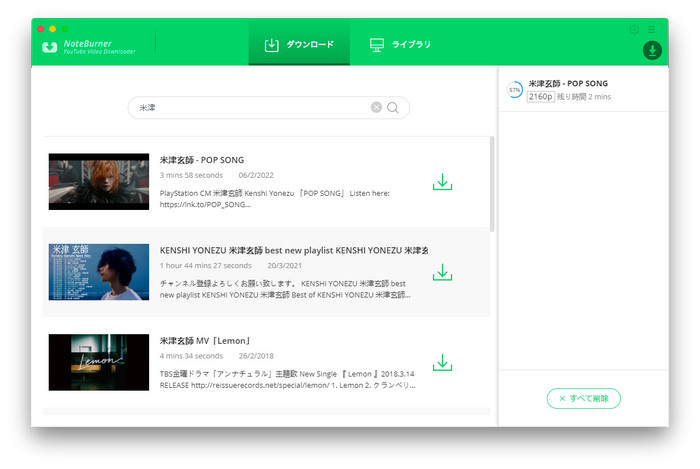This screenshot has width=700, height=469.
Task: Click the date 06/2/2022
Action: pos(256,175)
